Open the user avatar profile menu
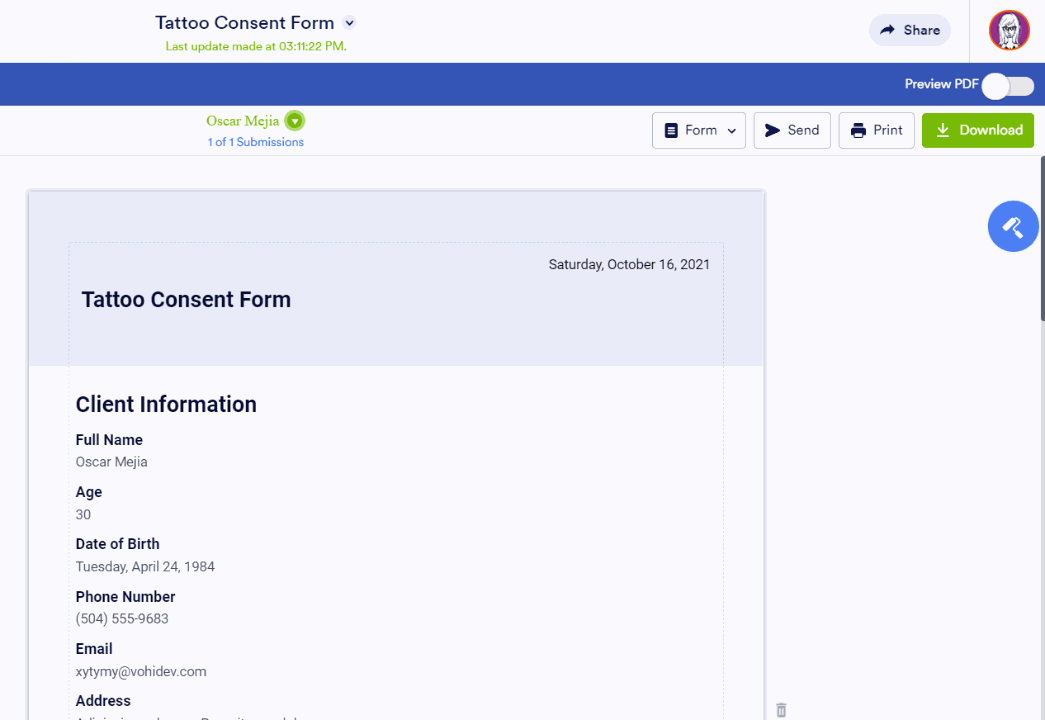The height and width of the screenshot is (720, 1045). [1009, 31]
